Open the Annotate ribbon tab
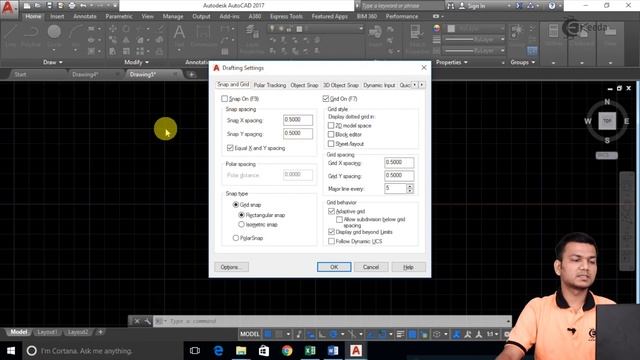640x360 pixels. (85, 16)
